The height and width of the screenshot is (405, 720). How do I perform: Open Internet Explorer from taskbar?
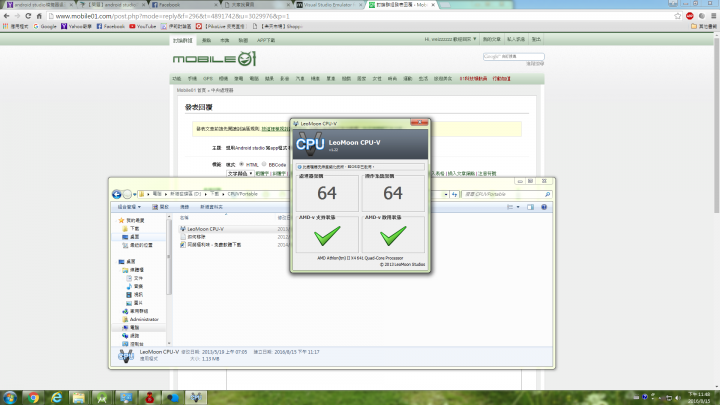point(56,398)
